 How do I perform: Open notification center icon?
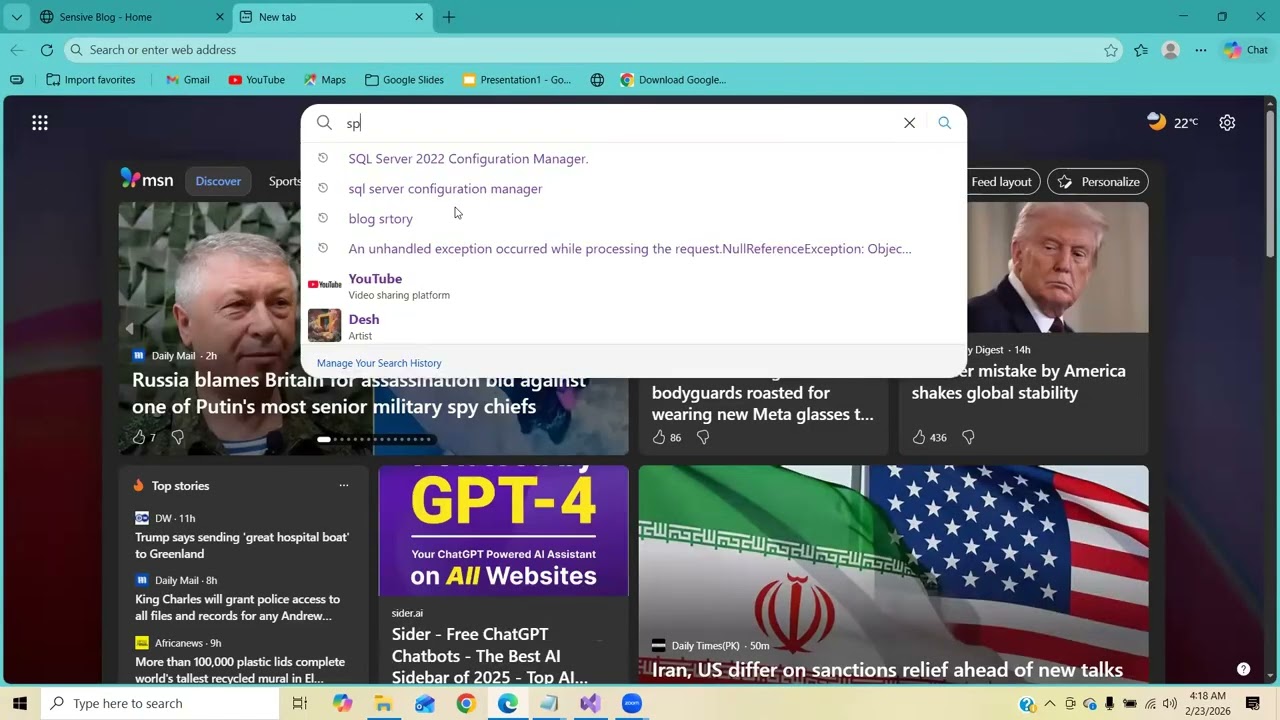1253,703
